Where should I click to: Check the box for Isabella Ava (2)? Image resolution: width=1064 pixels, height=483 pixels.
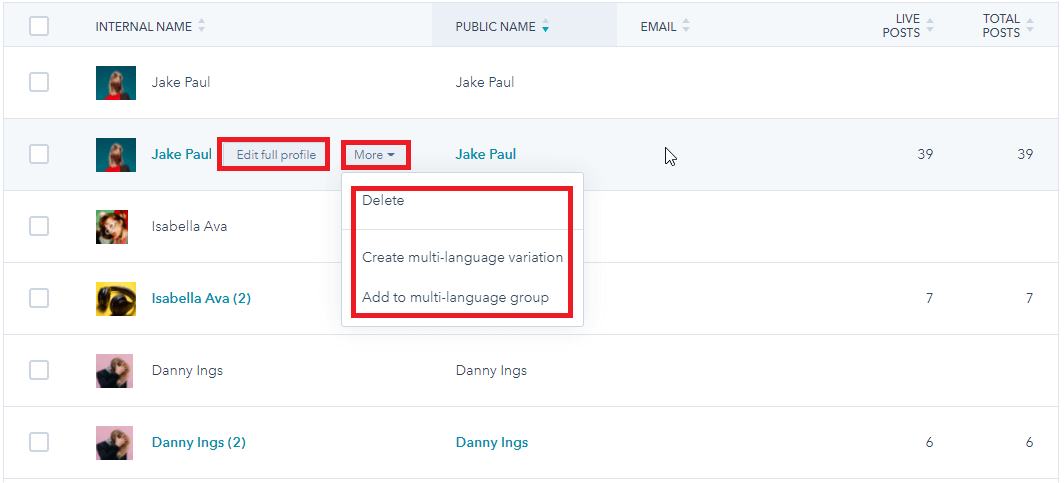coord(39,298)
